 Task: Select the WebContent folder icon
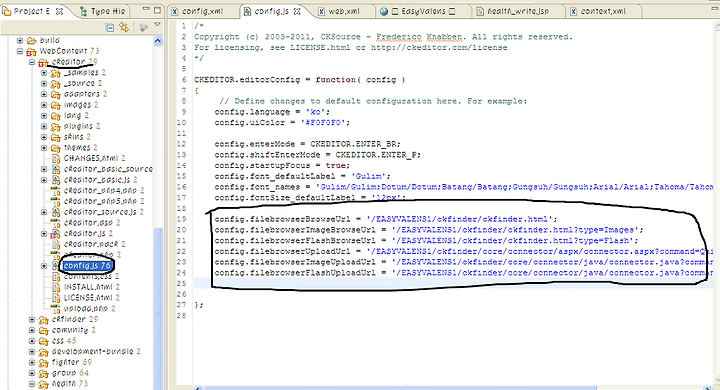pos(32,51)
